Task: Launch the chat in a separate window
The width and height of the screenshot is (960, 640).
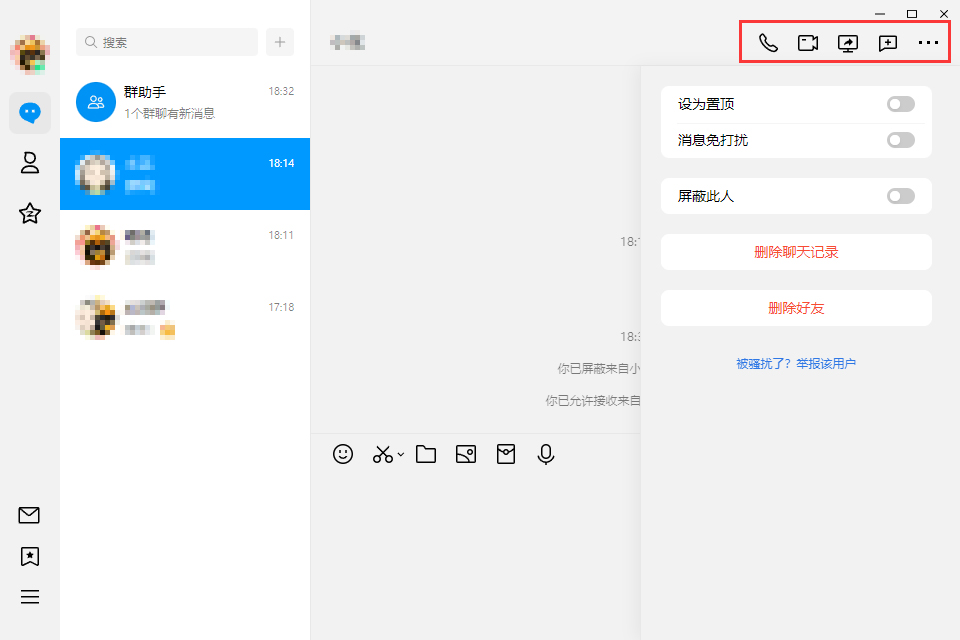Action: tap(888, 43)
